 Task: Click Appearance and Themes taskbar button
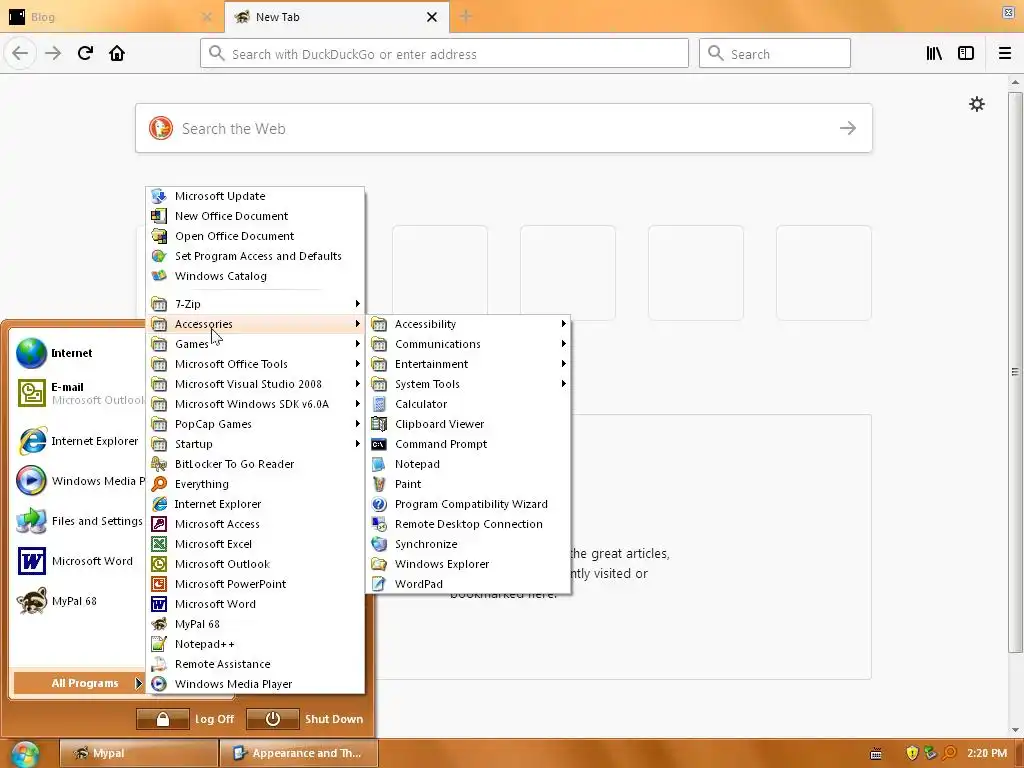pyautogui.click(x=298, y=753)
